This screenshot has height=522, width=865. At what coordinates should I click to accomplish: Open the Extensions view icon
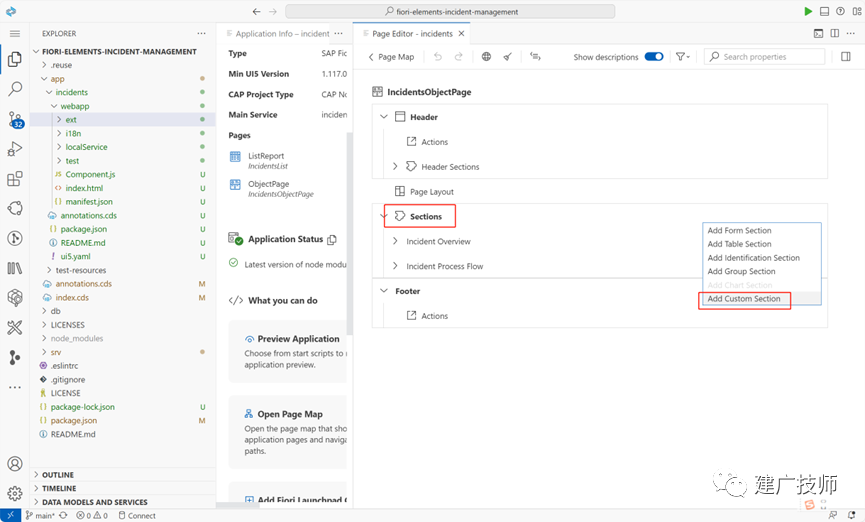pos(15,179)
